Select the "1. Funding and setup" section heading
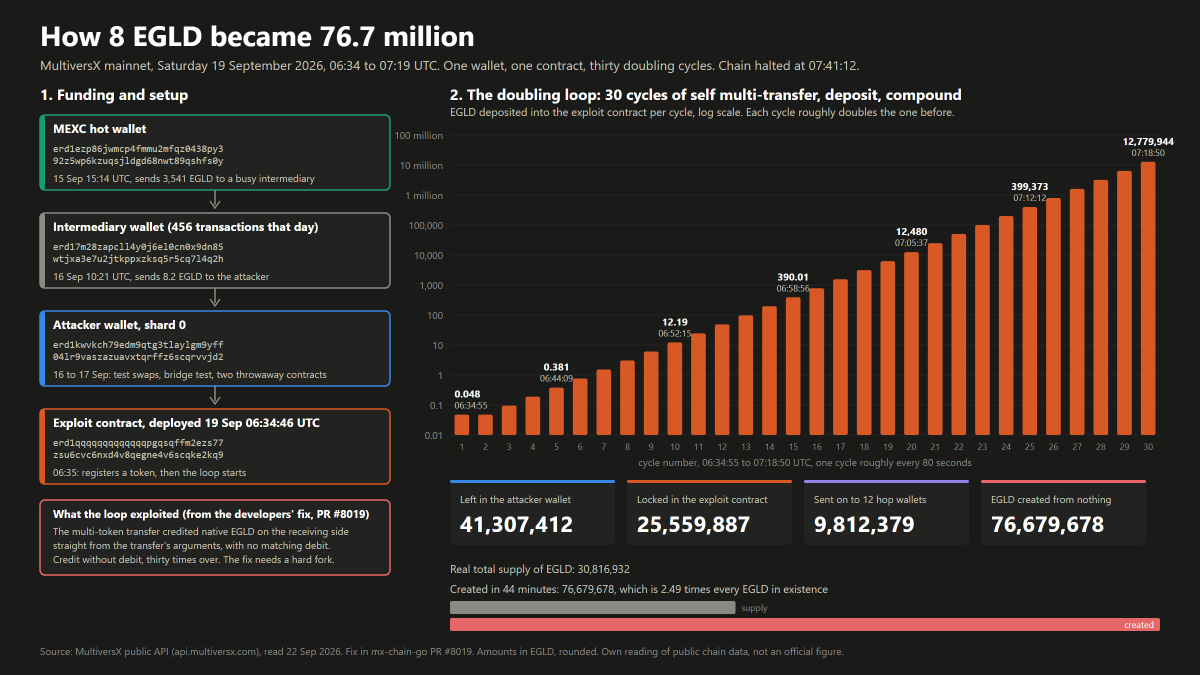The width and height of the screenshot is (1200, 675). [114, 95]
